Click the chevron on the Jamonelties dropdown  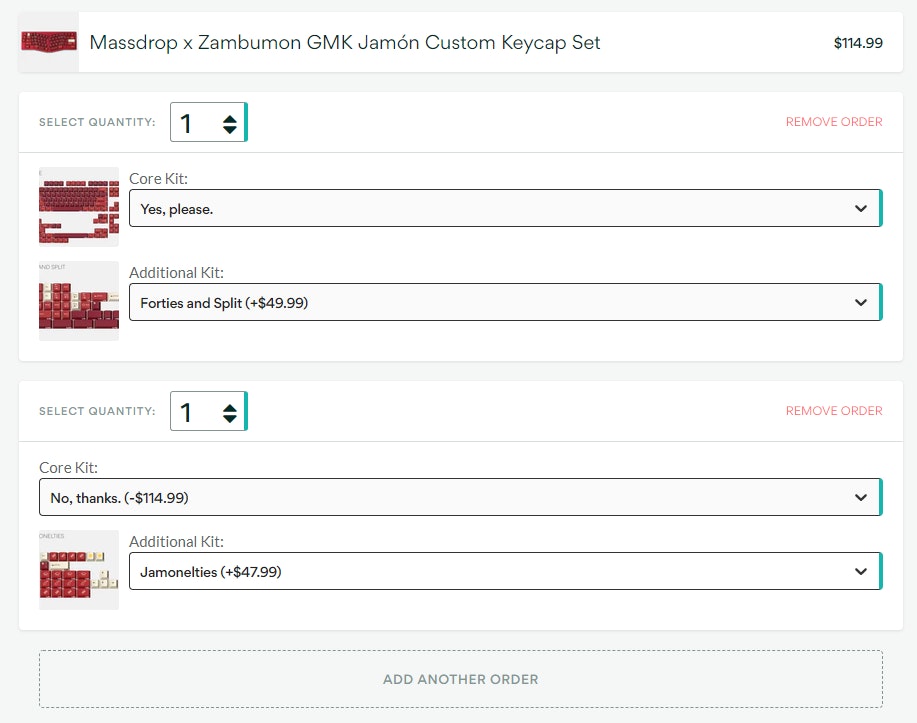tap(861, 572)
